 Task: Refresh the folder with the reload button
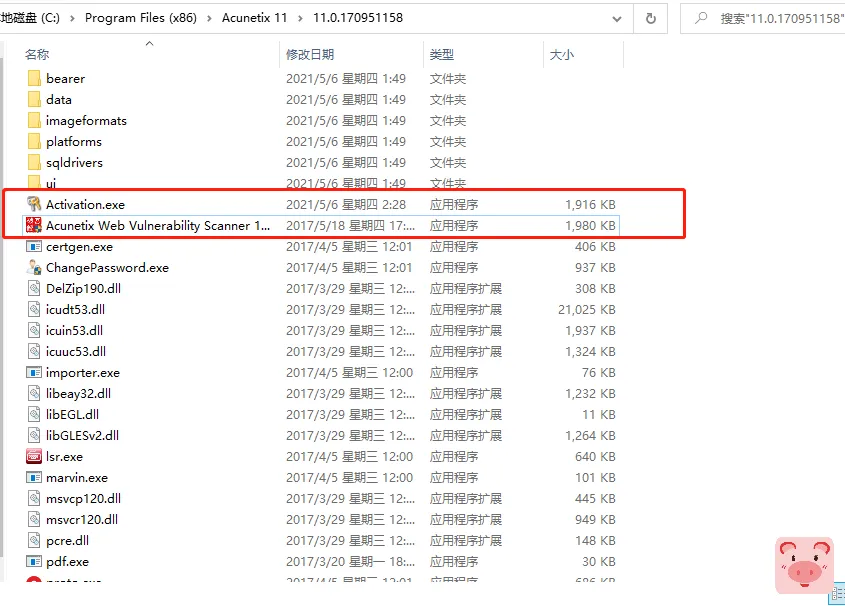click(x=650, y=18)
